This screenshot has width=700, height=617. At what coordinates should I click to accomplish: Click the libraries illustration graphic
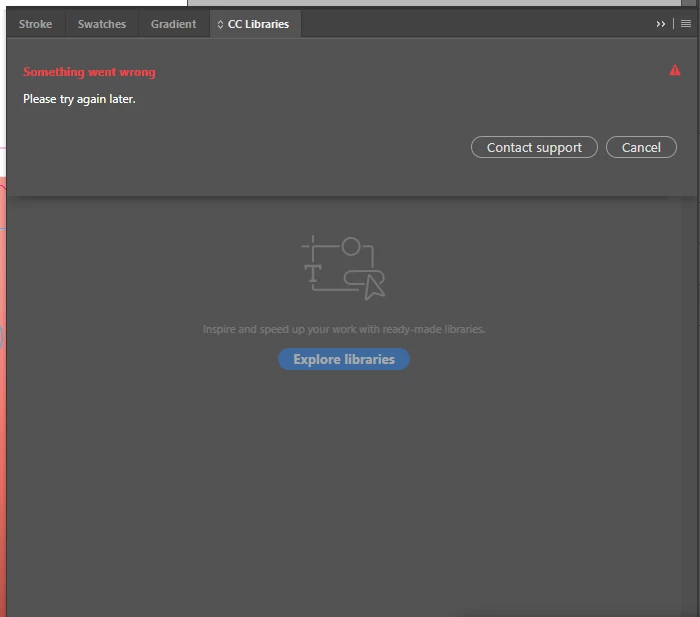point(343,268)
